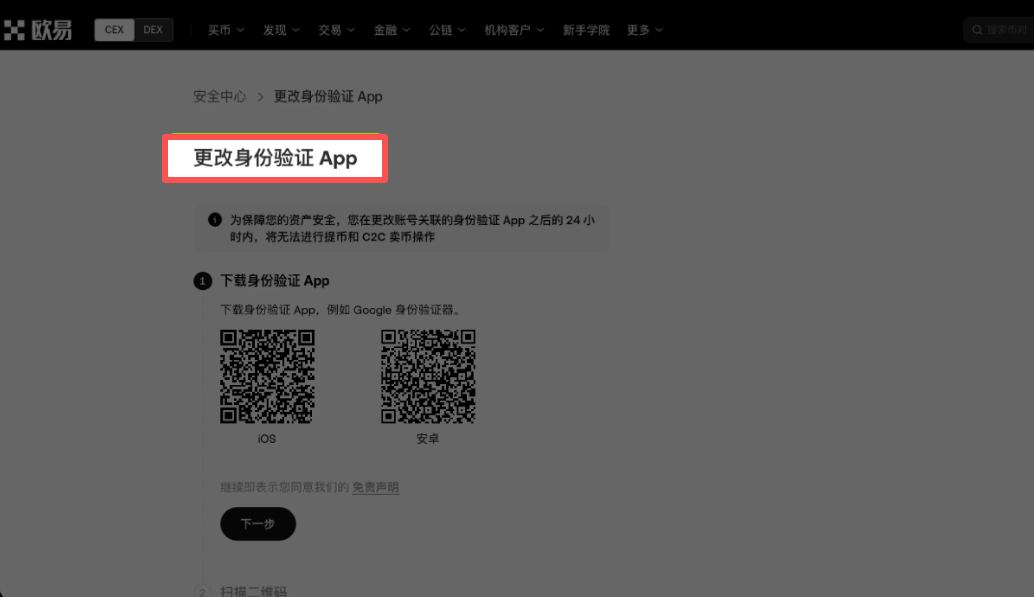
Task: Click the iOS download QR code
Action: [267, 377]
